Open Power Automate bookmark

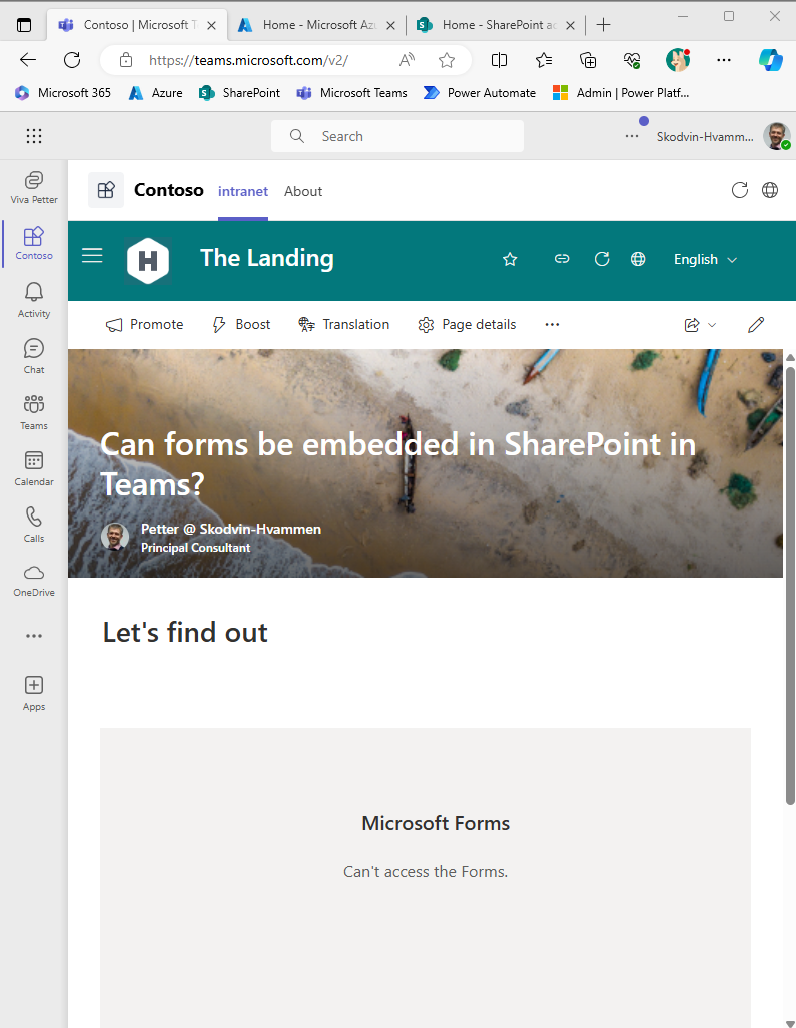pos(480,93)
